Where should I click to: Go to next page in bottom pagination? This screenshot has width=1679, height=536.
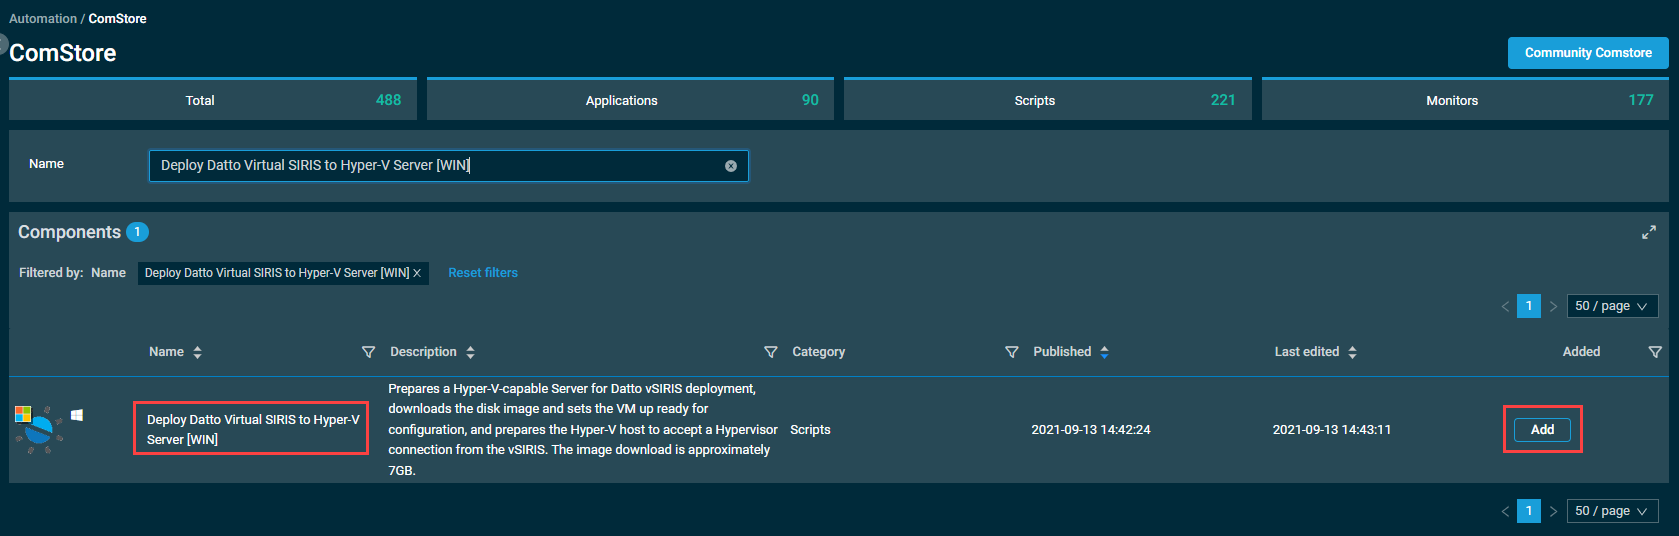click(1553, 511)
